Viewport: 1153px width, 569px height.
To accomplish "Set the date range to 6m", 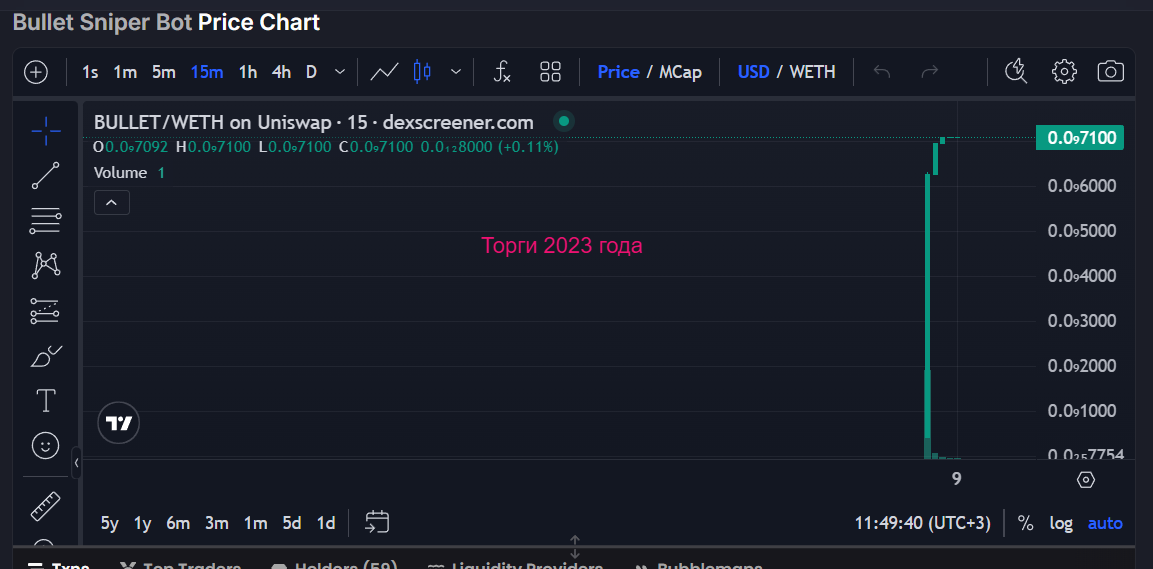I will point(178,523).
